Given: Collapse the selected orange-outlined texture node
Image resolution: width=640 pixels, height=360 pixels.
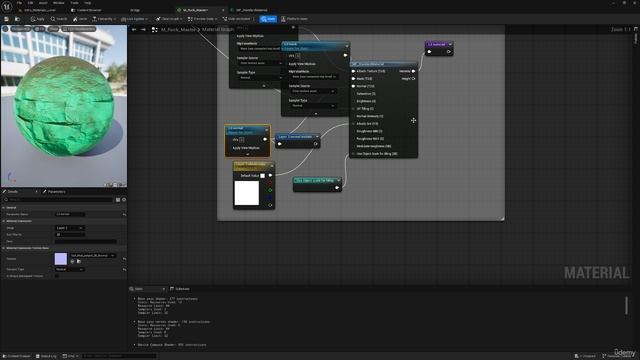Looking at the screenshot, I should click(247, 154).
